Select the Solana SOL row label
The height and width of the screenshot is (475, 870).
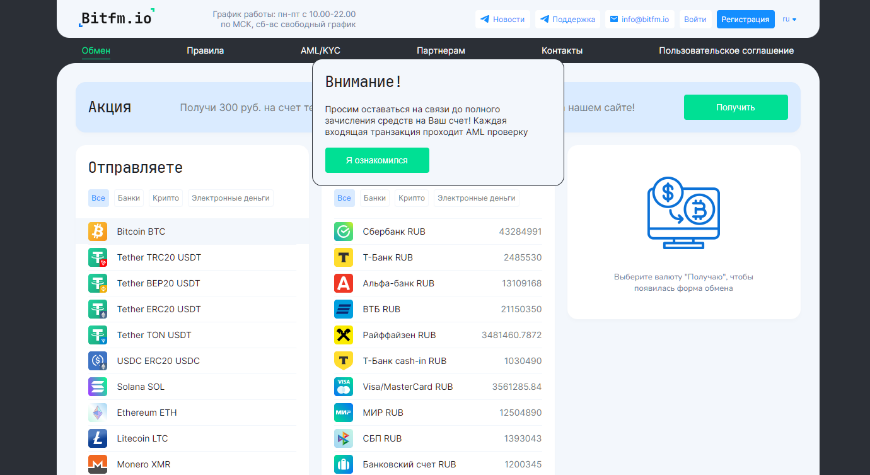pyautogui.click(x=140, y=386)
